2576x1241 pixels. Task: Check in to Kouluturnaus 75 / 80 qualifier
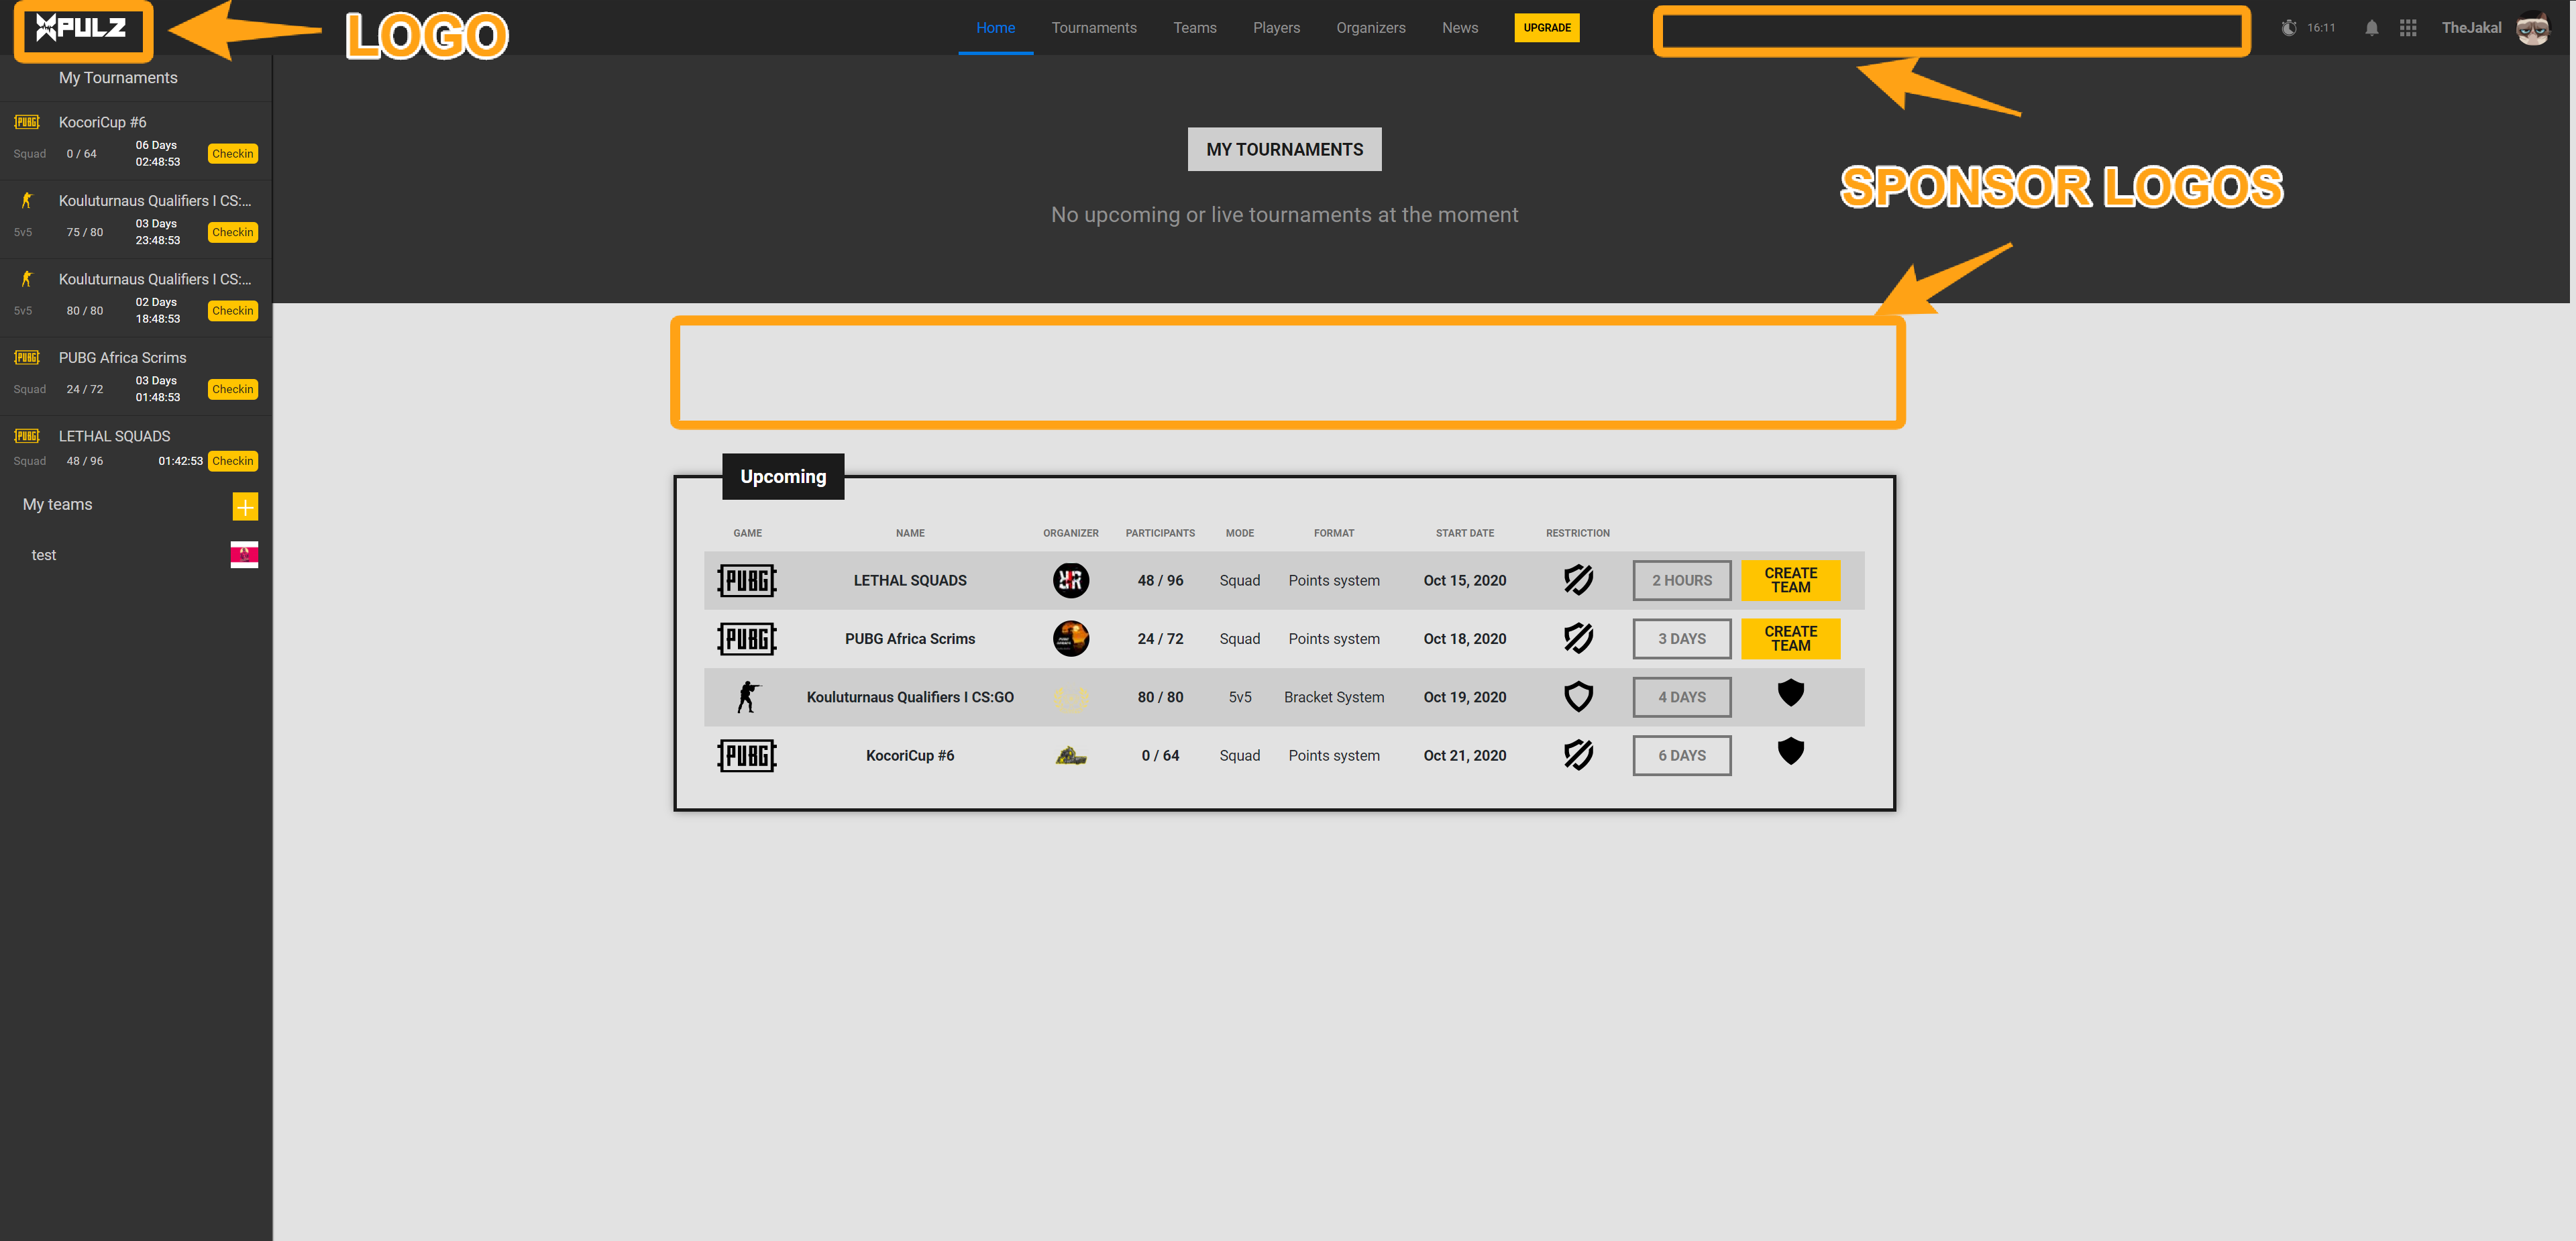pos(232,232)
